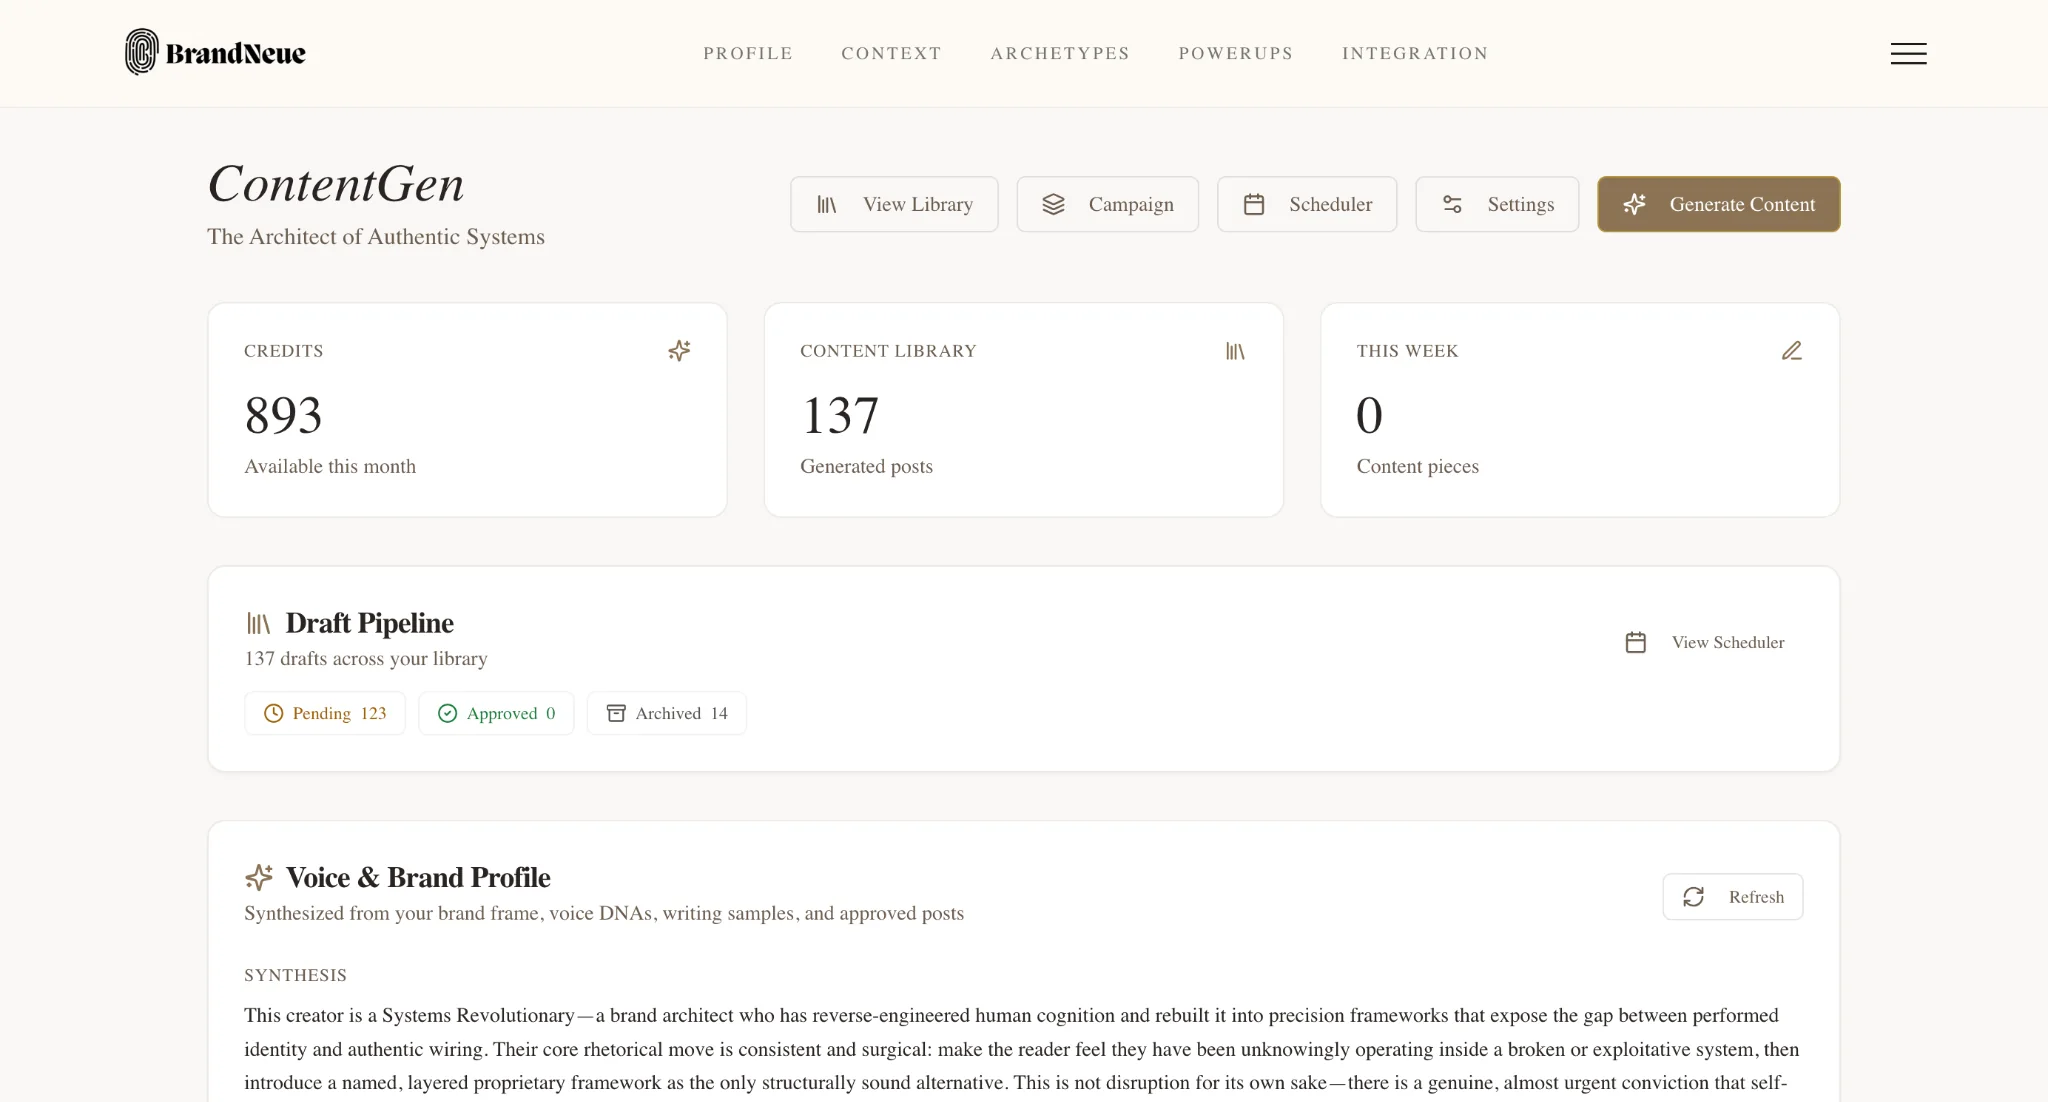Click the 'Content pieces' caption
2048x1102 pixels.
click(x=1417, y=466)
